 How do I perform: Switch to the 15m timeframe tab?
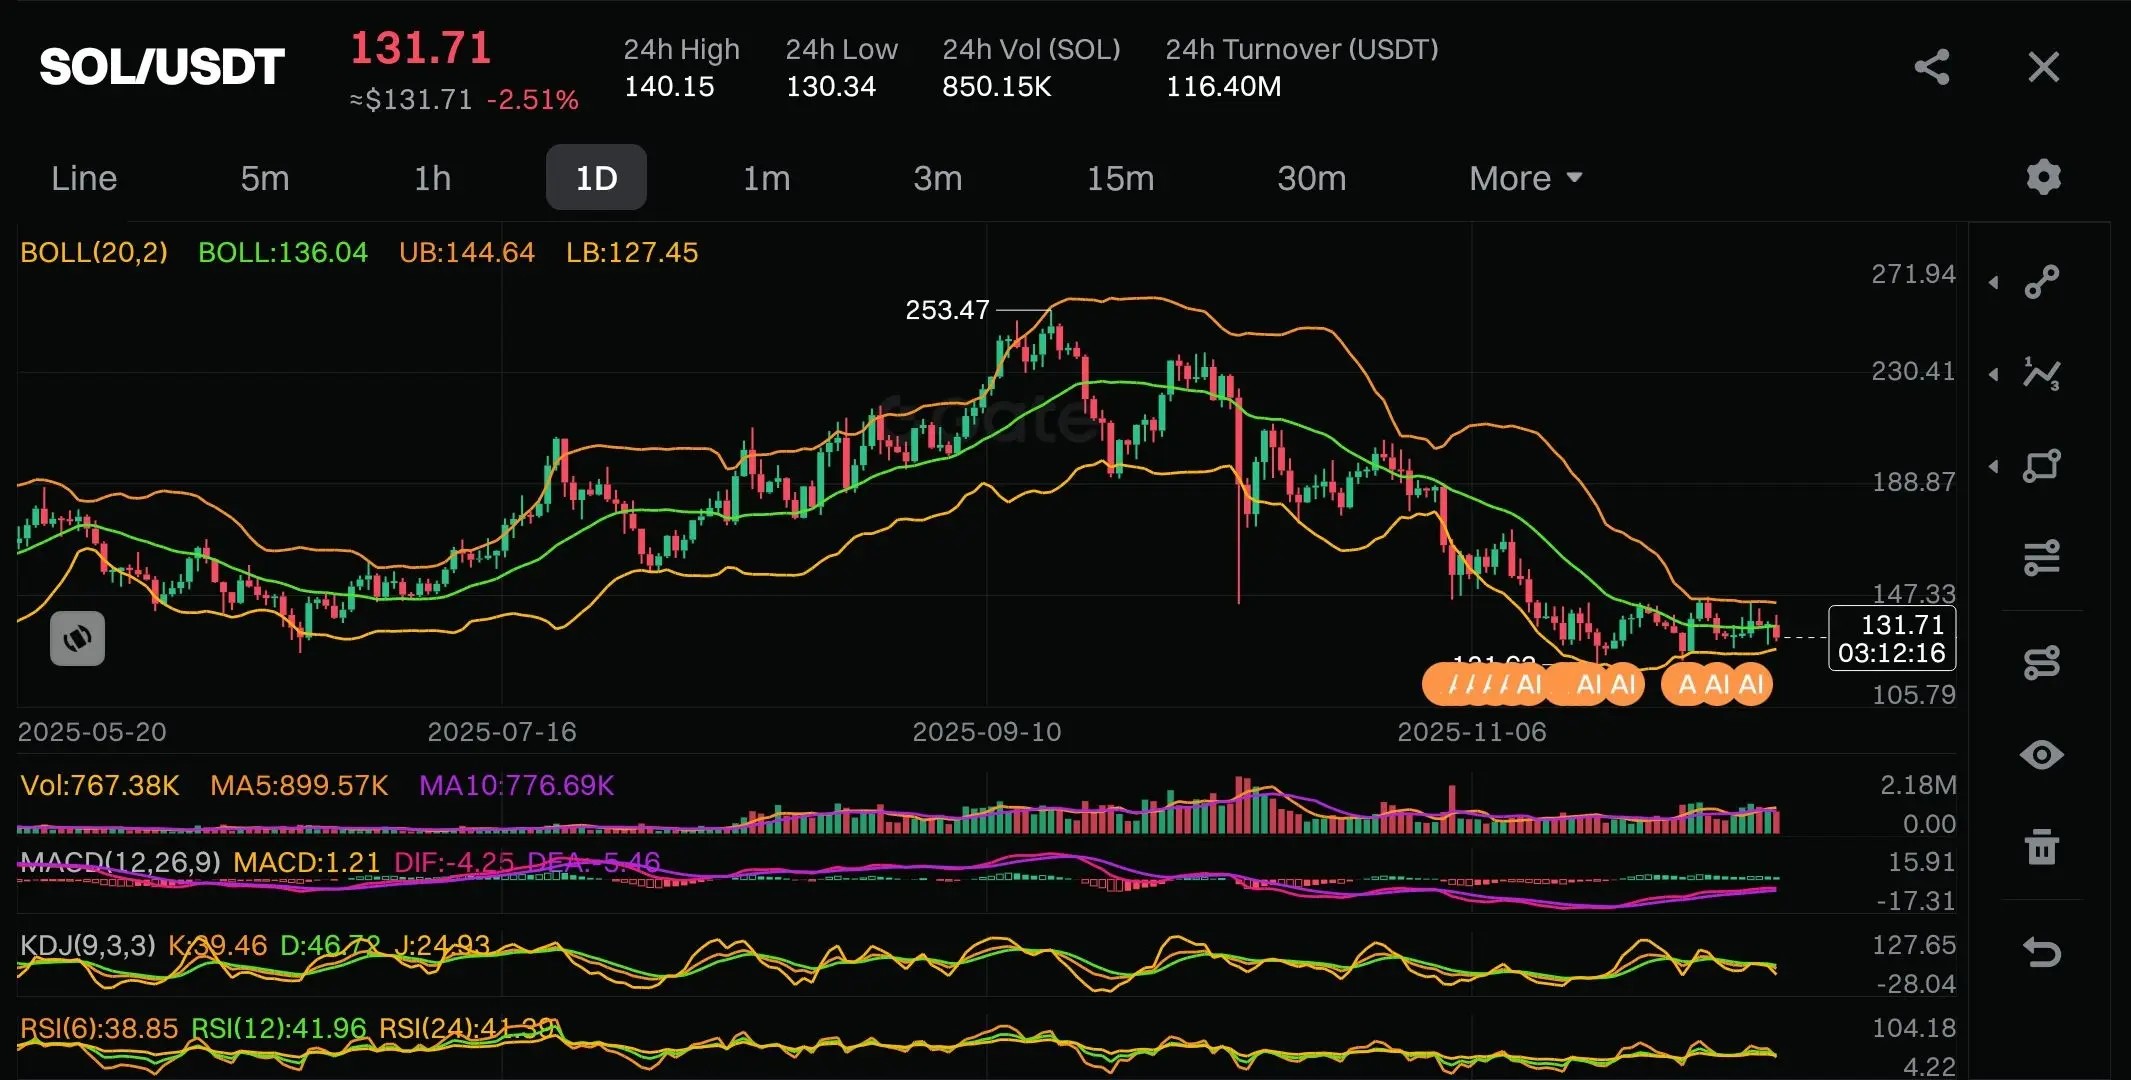[1120, 178]
